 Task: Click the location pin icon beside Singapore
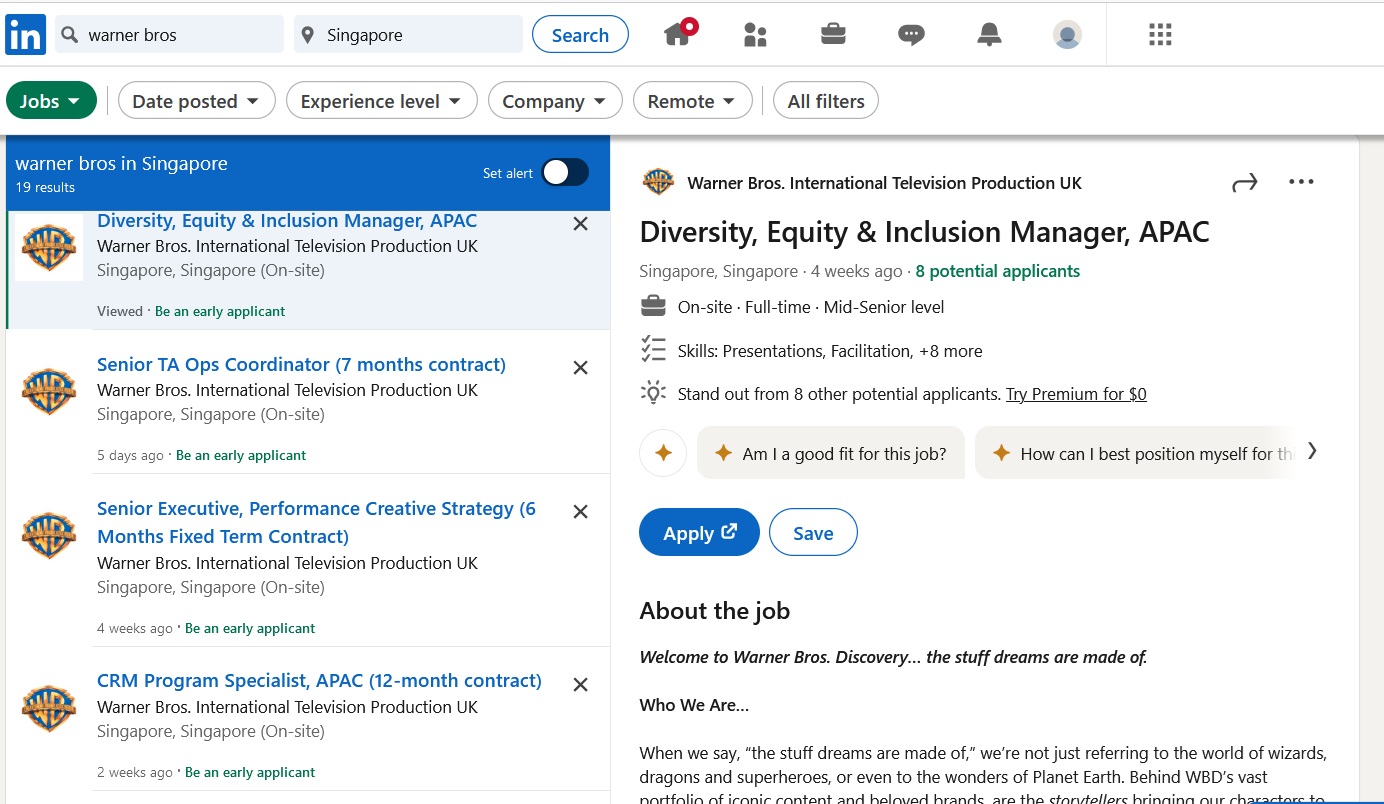[308, 35]
